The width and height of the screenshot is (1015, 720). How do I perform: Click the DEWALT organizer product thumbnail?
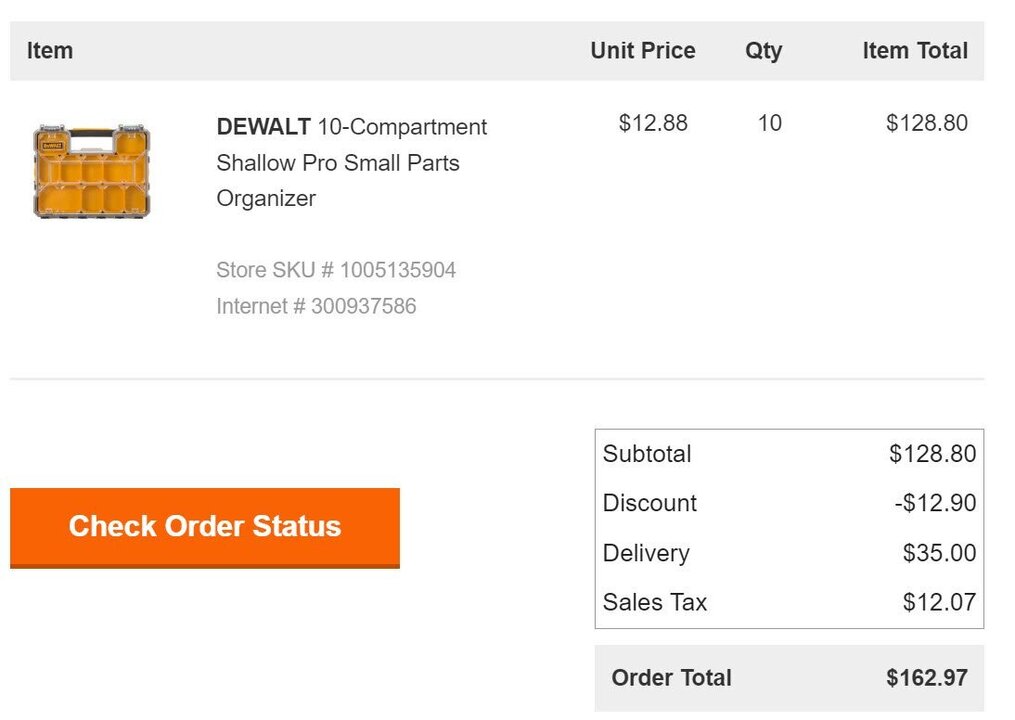[92, 171]
